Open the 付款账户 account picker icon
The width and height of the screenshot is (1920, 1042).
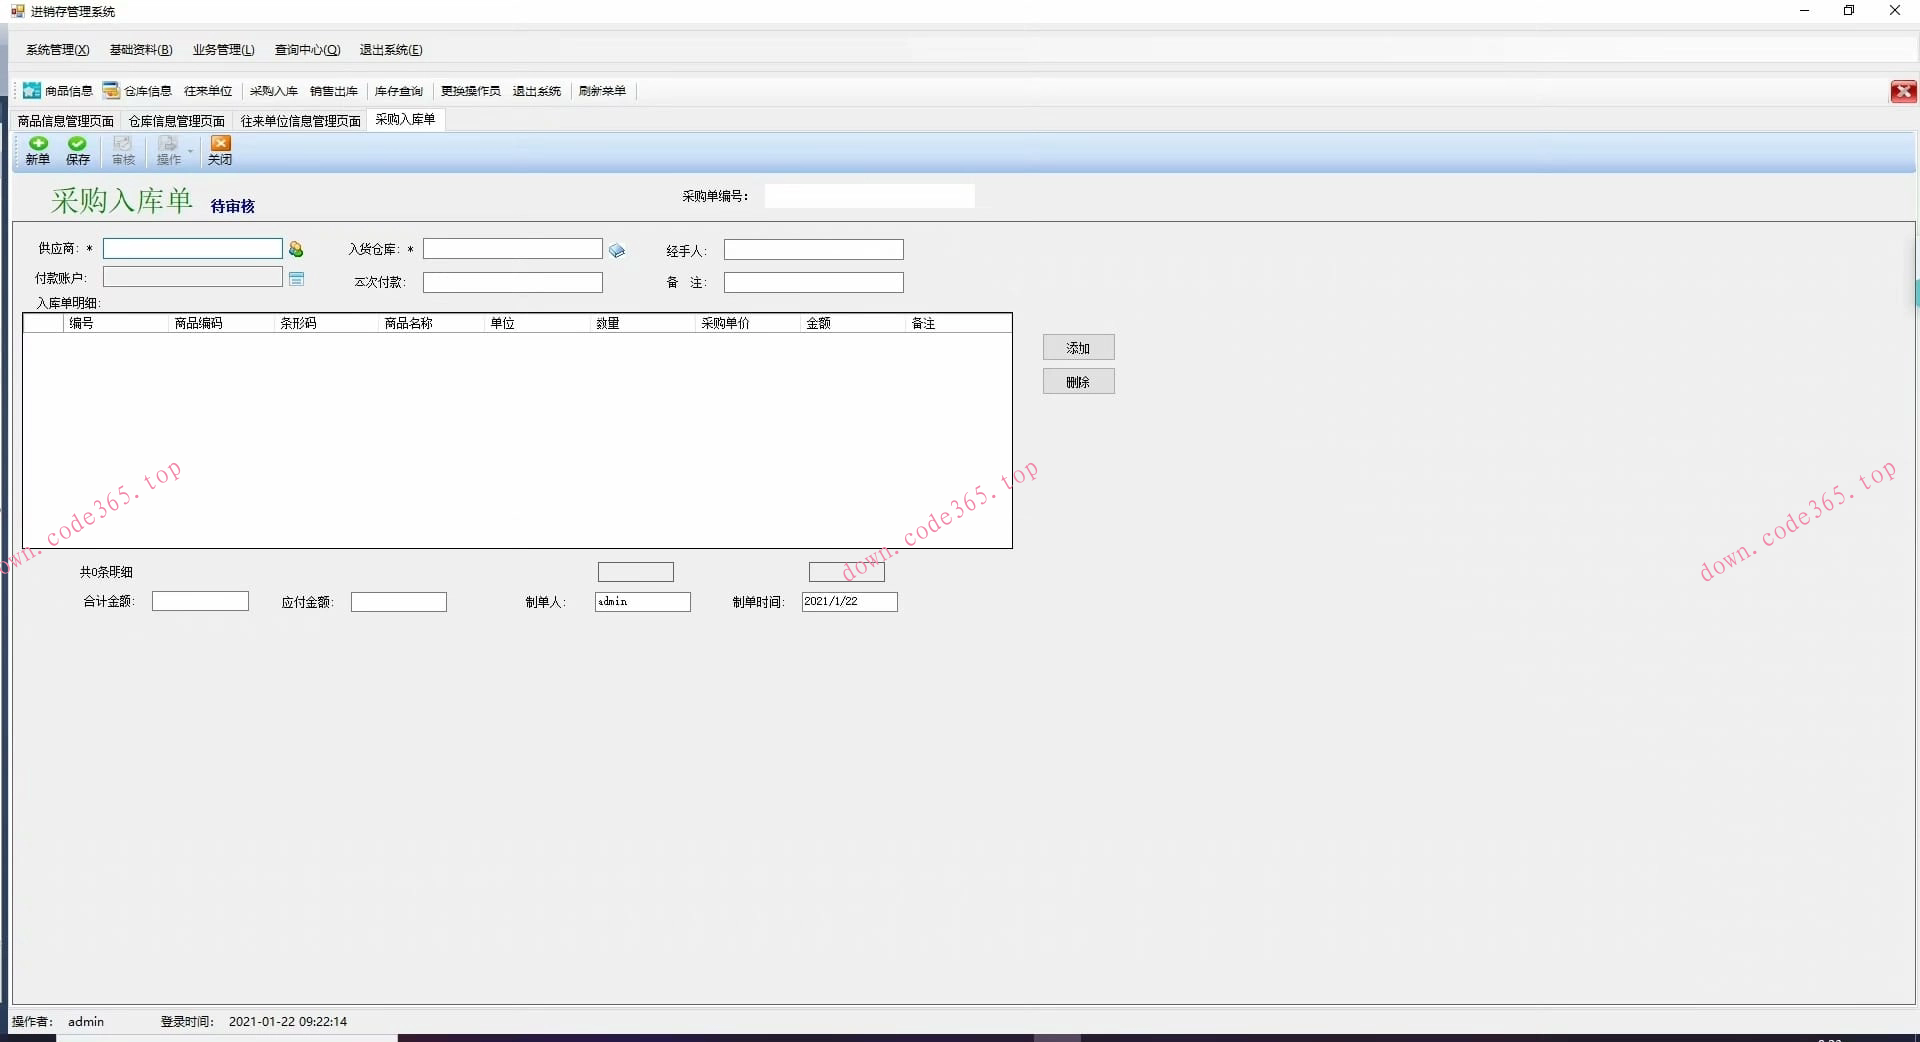[297, 279]
